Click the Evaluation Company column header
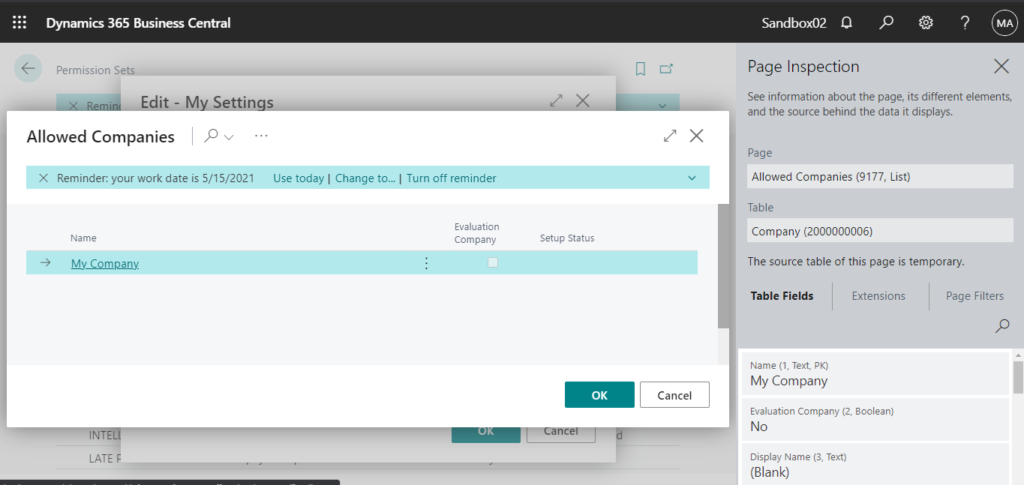The height and width of the screenshot is (485, 1024). [x=477, y=233]
